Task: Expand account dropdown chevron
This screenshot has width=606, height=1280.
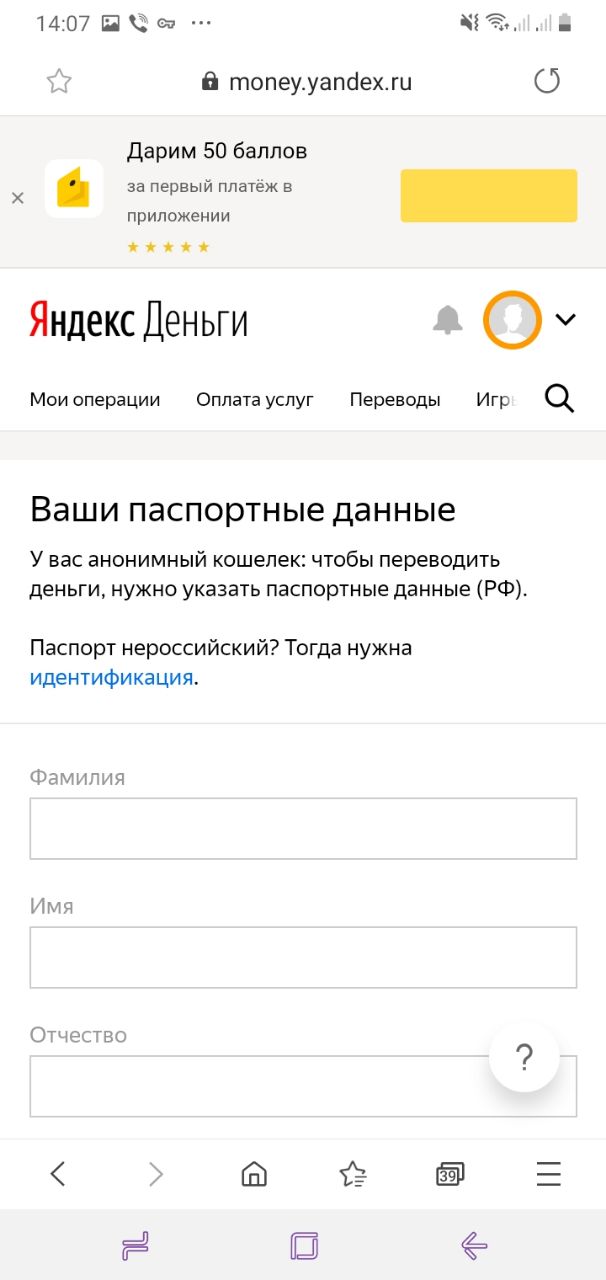Action: tap(565, 320)
